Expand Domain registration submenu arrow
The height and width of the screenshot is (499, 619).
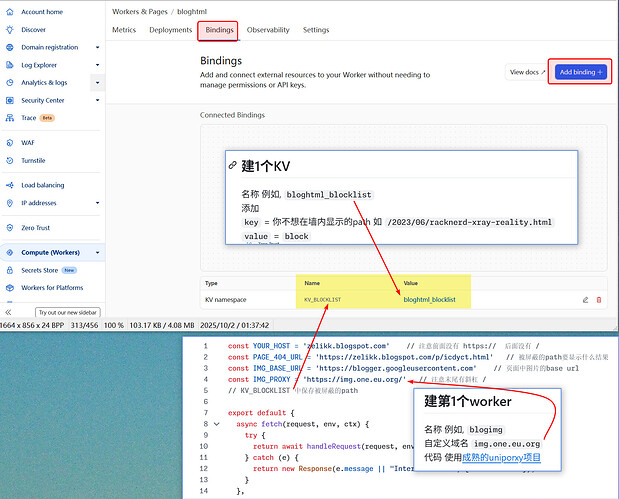[x=98, y=47]
